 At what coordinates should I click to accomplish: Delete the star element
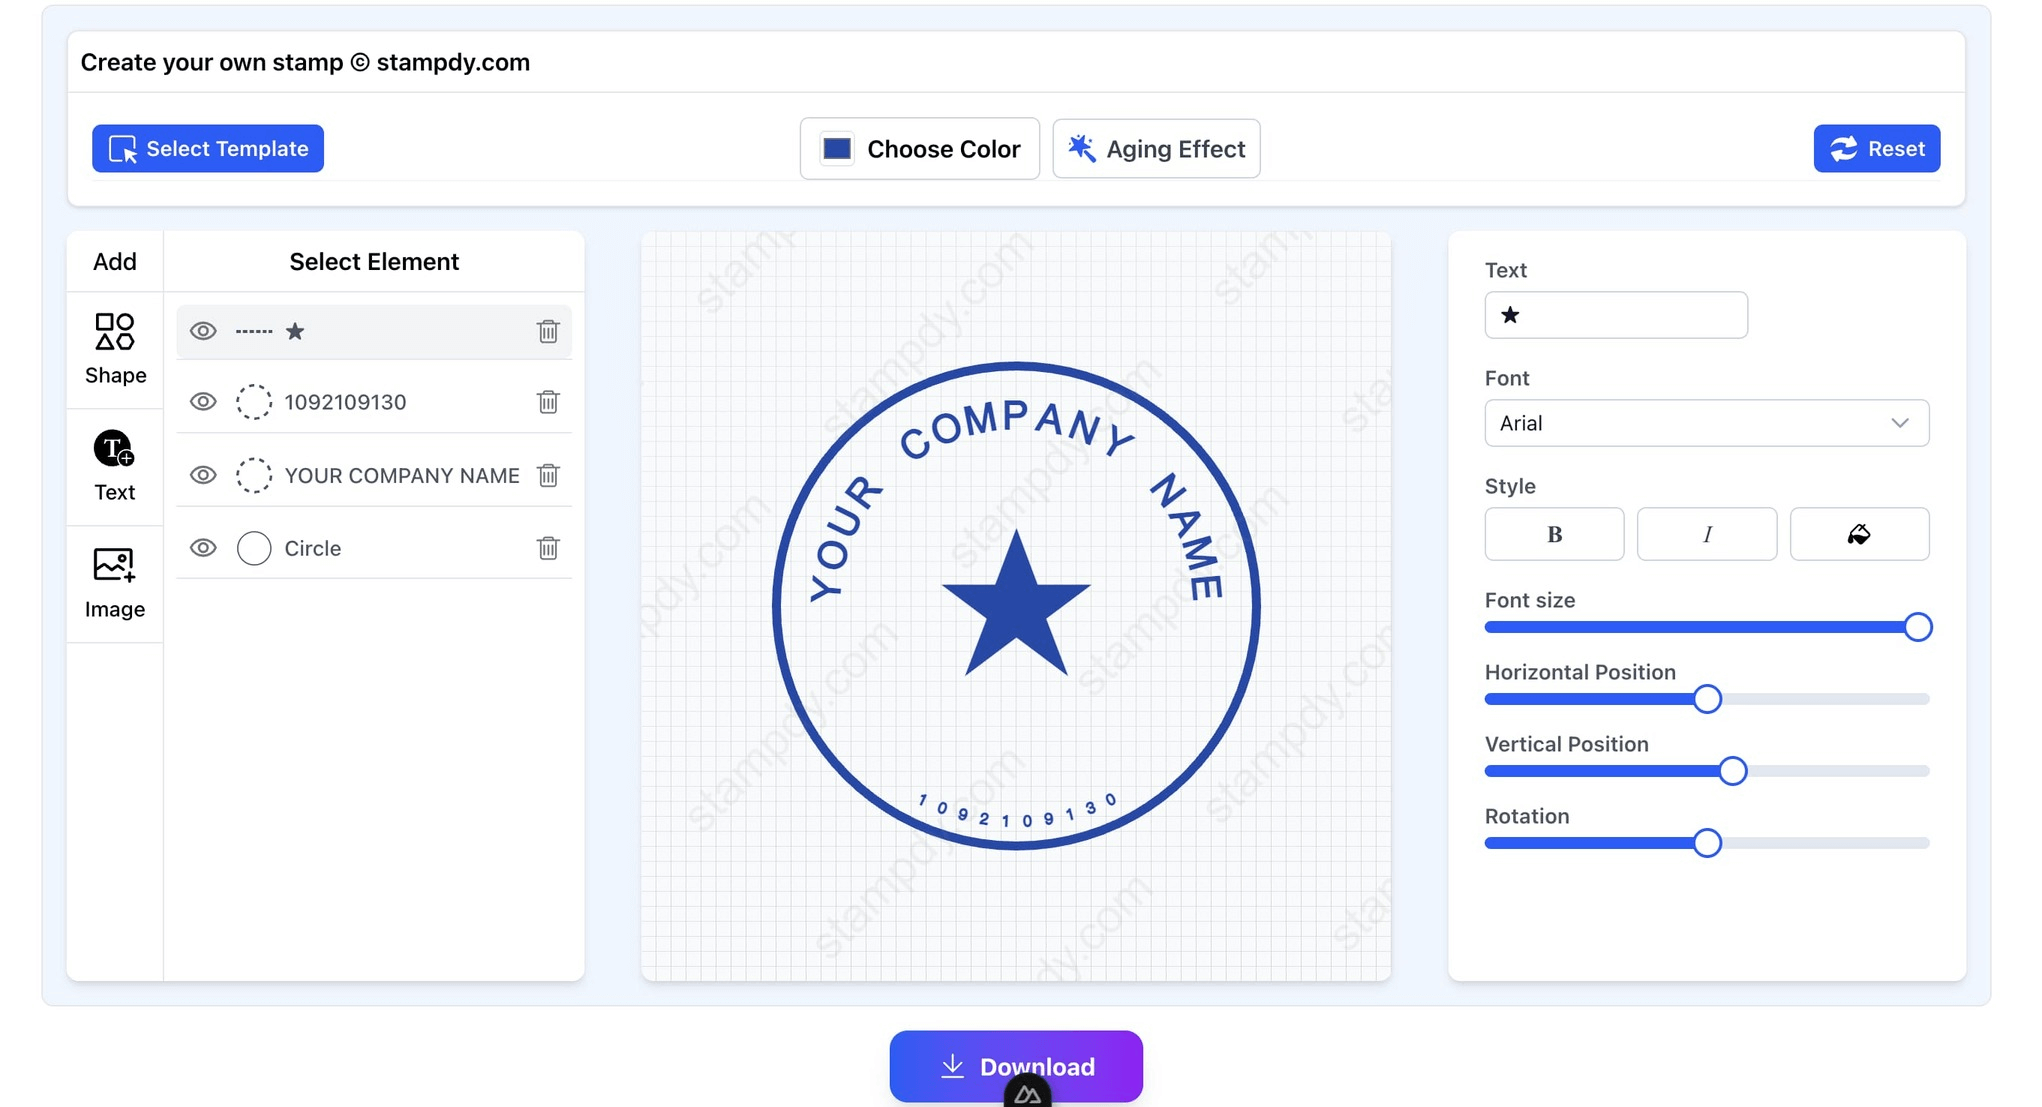[547, 331]
